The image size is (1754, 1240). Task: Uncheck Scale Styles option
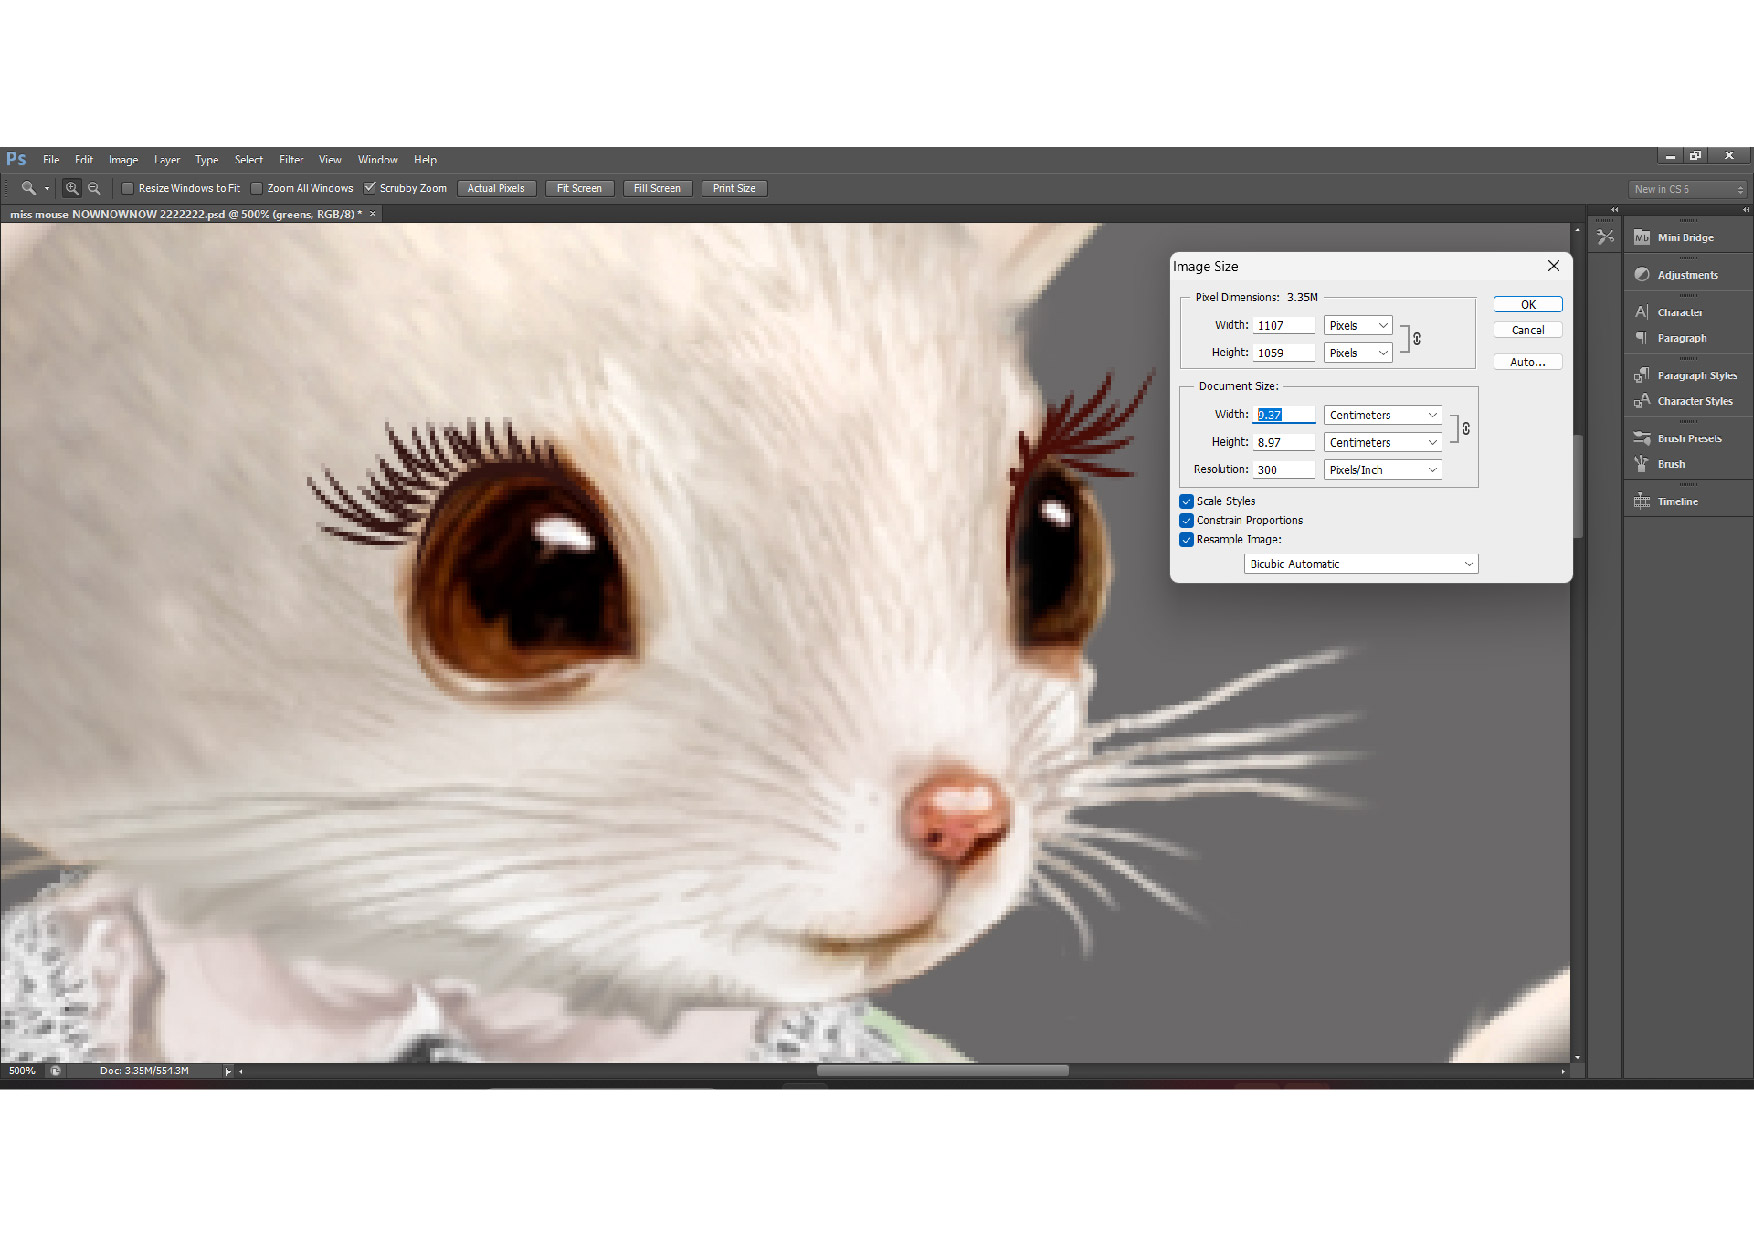1186,501
